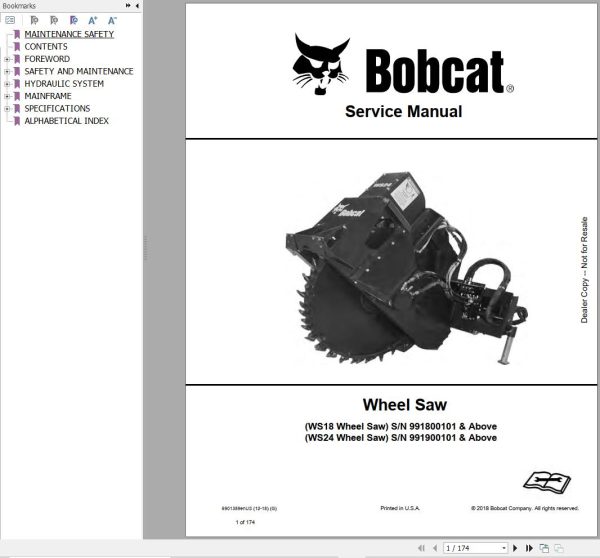Click the Bobcat logo on the page
The width and height of the screenshot is (600, 558).
403,65
